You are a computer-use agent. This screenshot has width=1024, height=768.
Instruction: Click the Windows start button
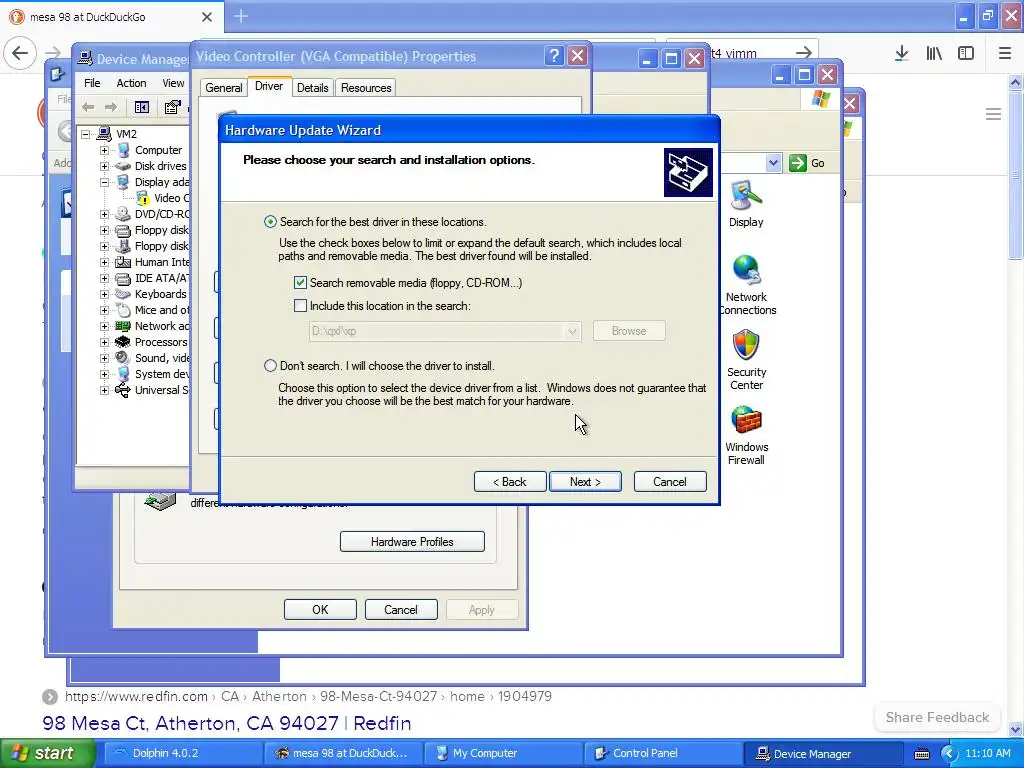[48, 753]
